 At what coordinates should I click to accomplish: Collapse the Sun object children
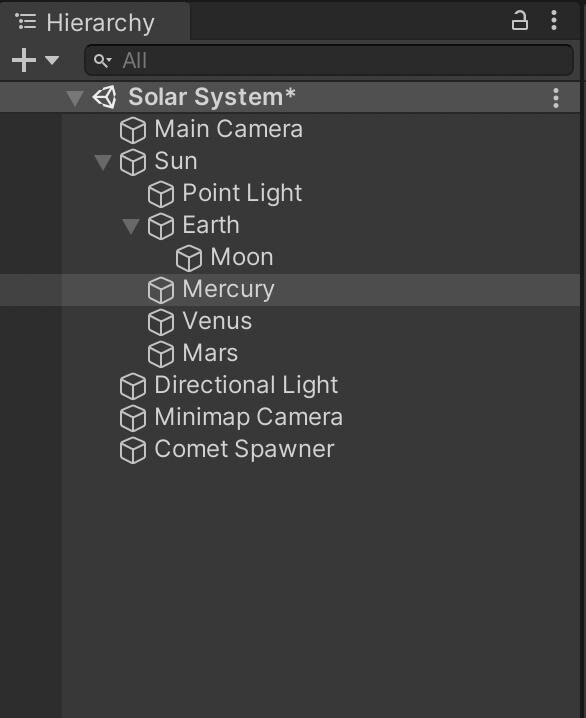(x=103, y=162)
